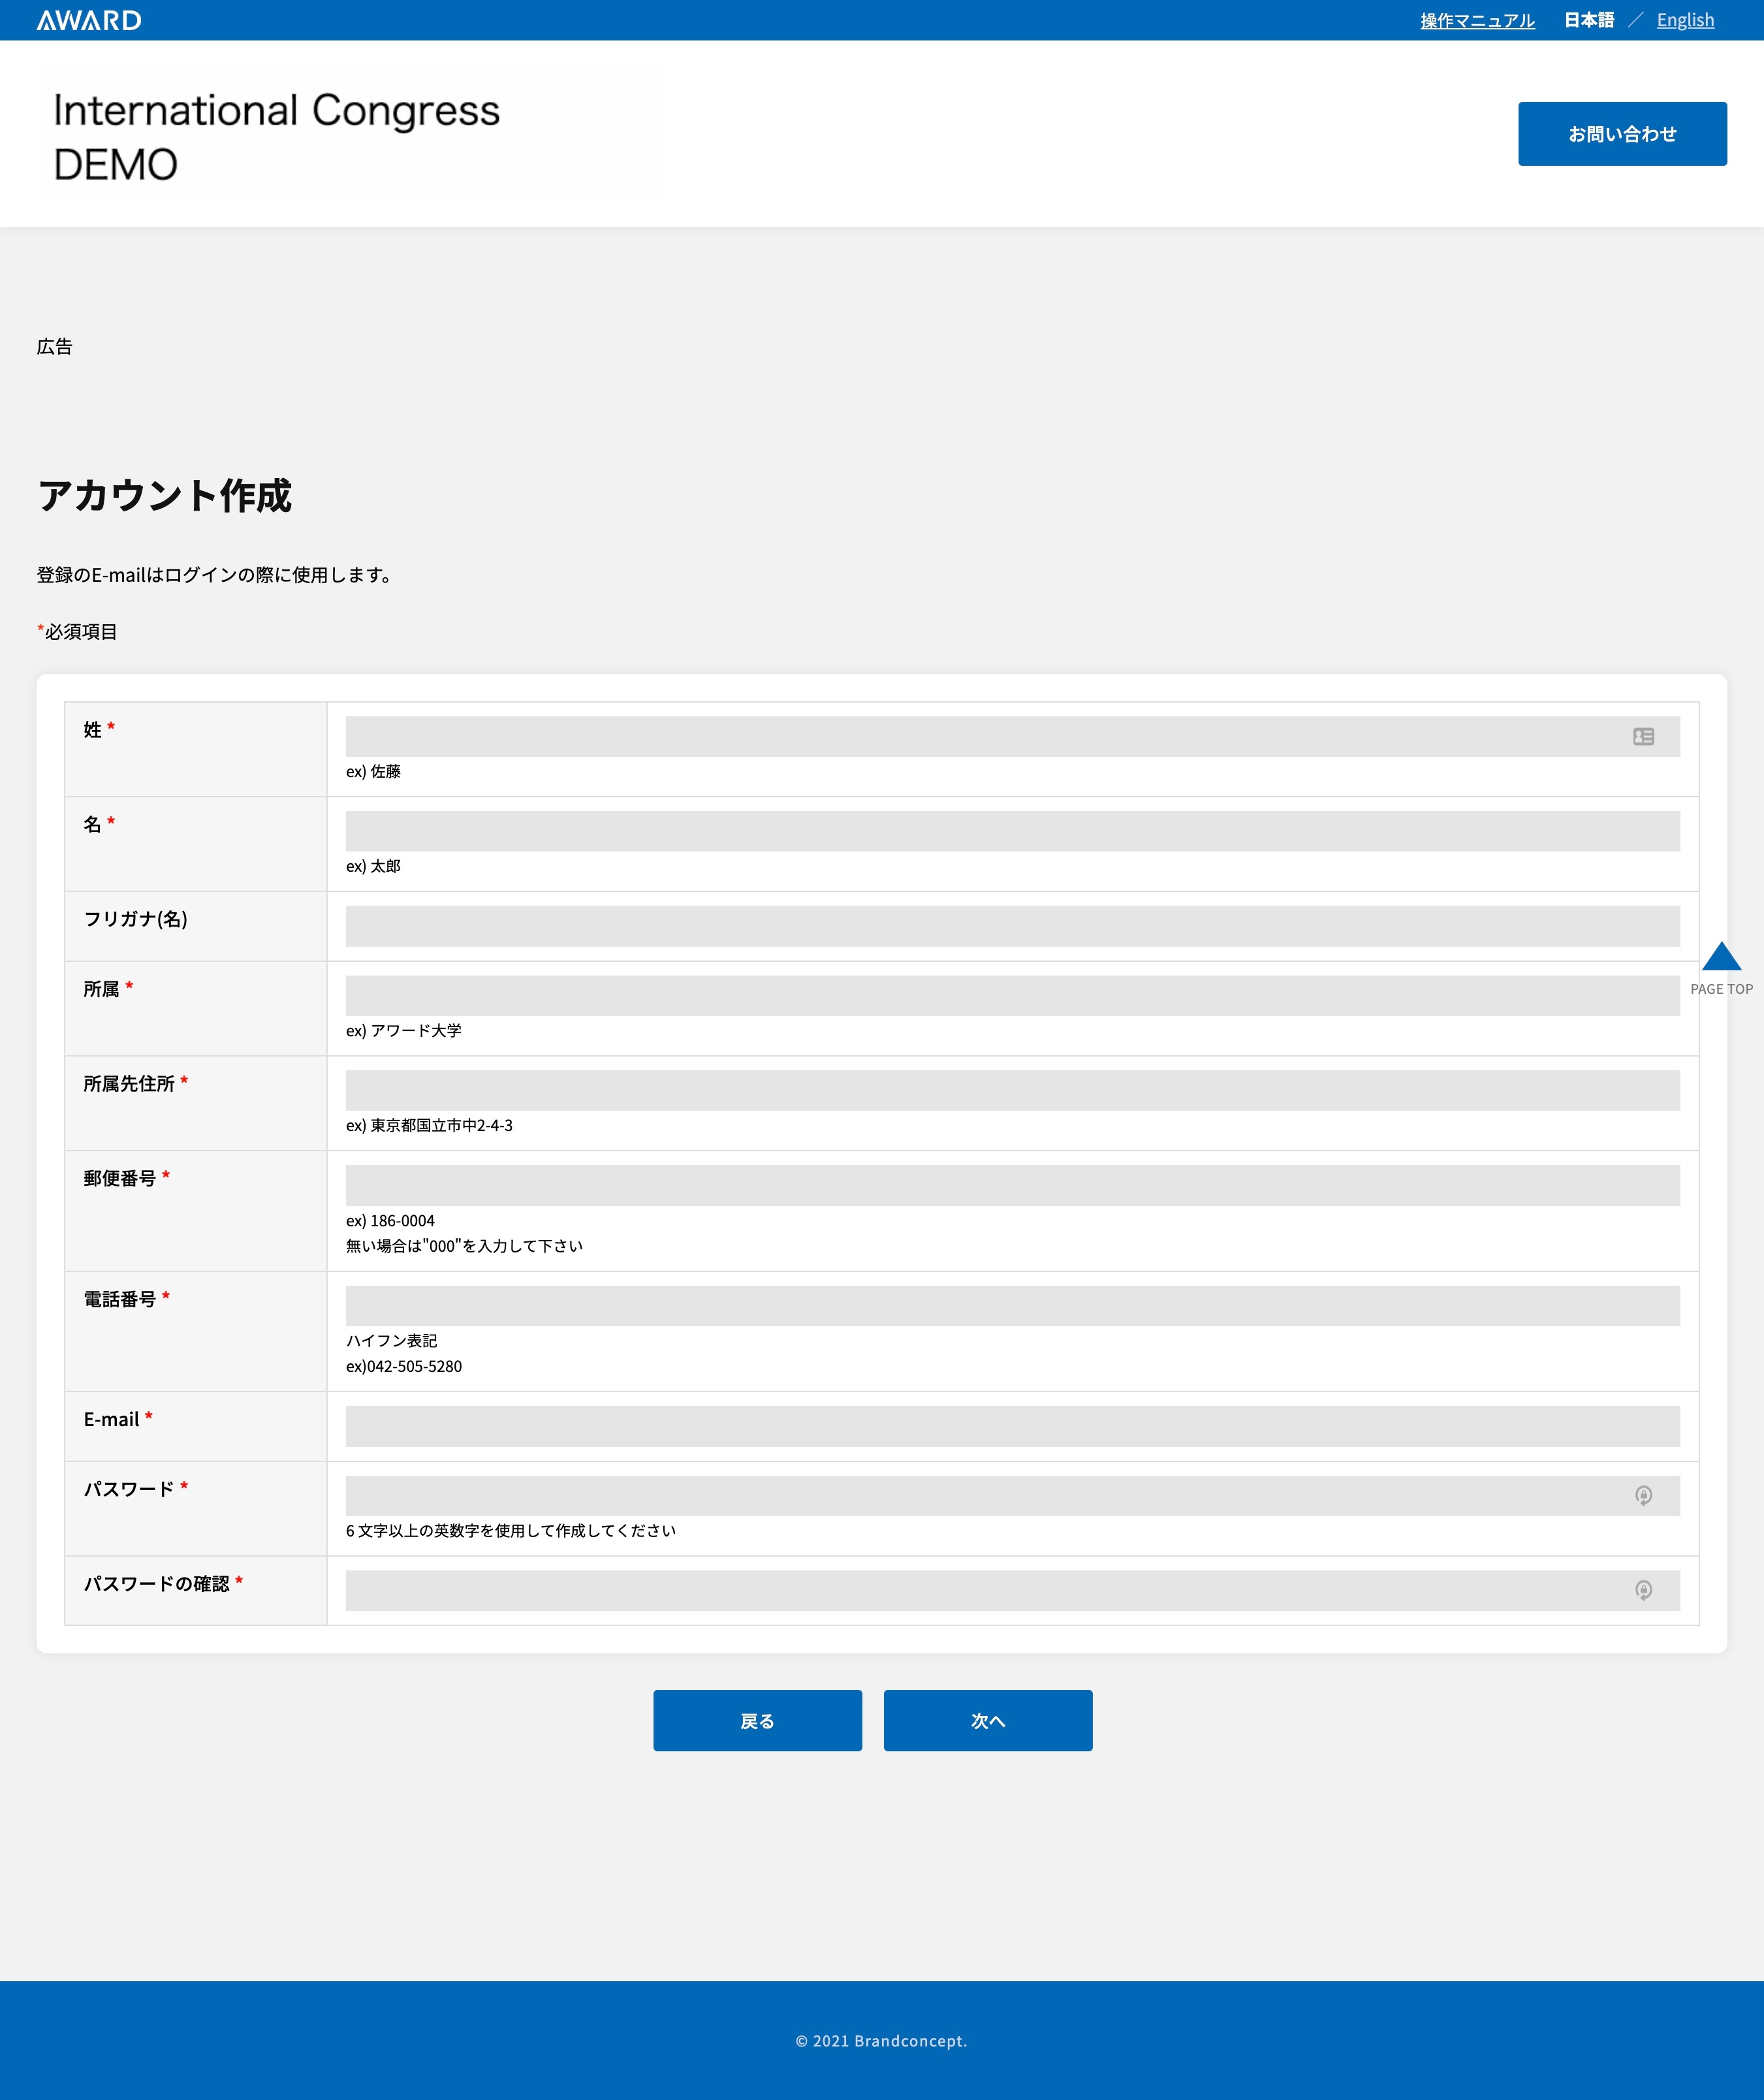Click the contact card autofill icon in 姓 field
Screen dimensions: 1764x2100
click(x=1643, y=736)
